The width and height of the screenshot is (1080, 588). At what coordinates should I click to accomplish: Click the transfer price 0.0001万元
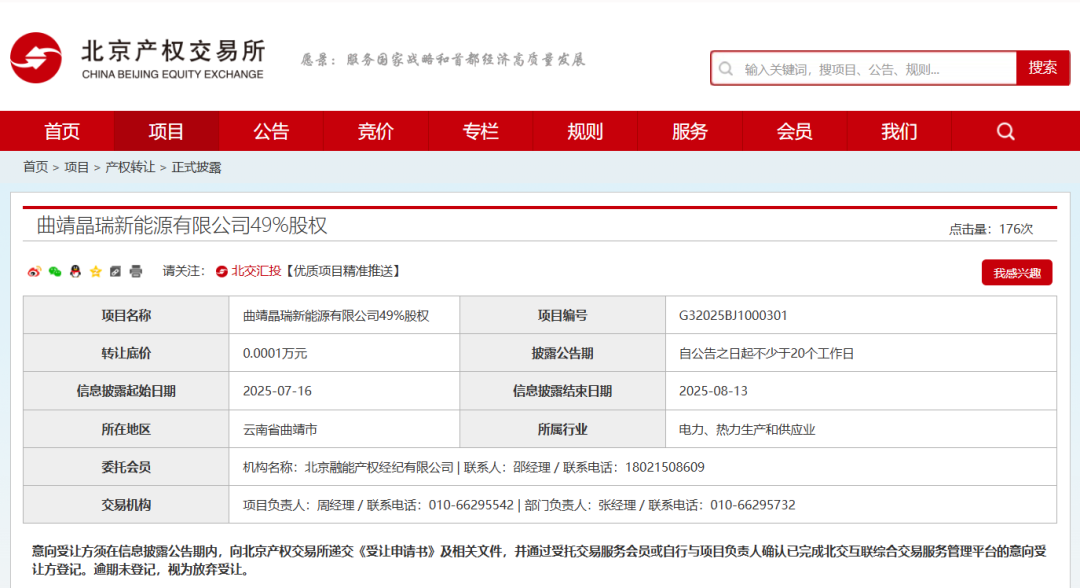click(x=275, y=353)
